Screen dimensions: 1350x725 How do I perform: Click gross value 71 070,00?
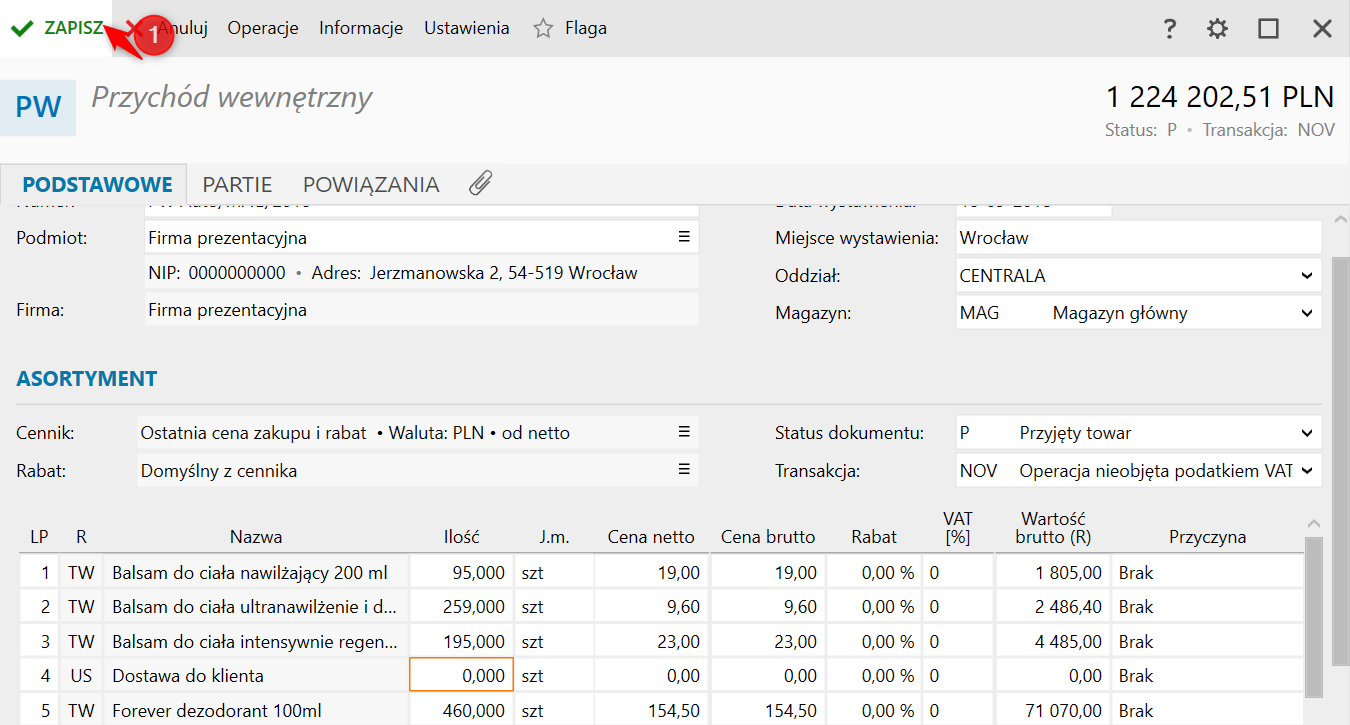tap(1053, 711)
